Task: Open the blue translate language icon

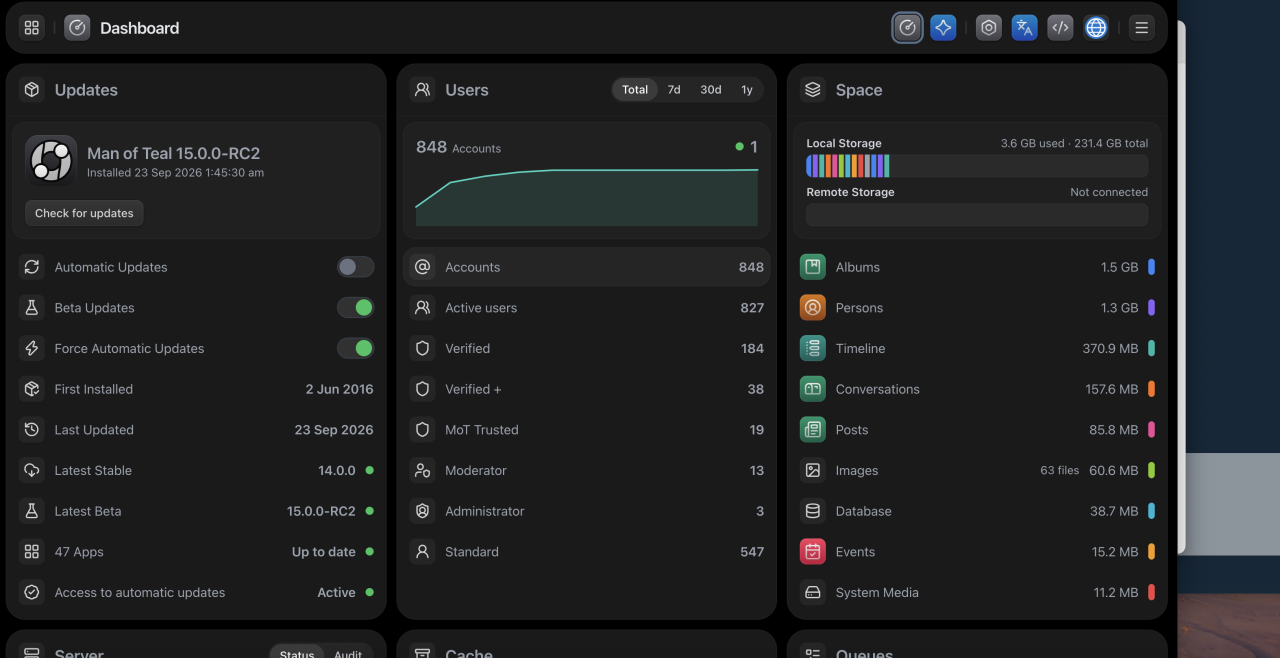Action: pyautogui.click(x=1024, y=28)
